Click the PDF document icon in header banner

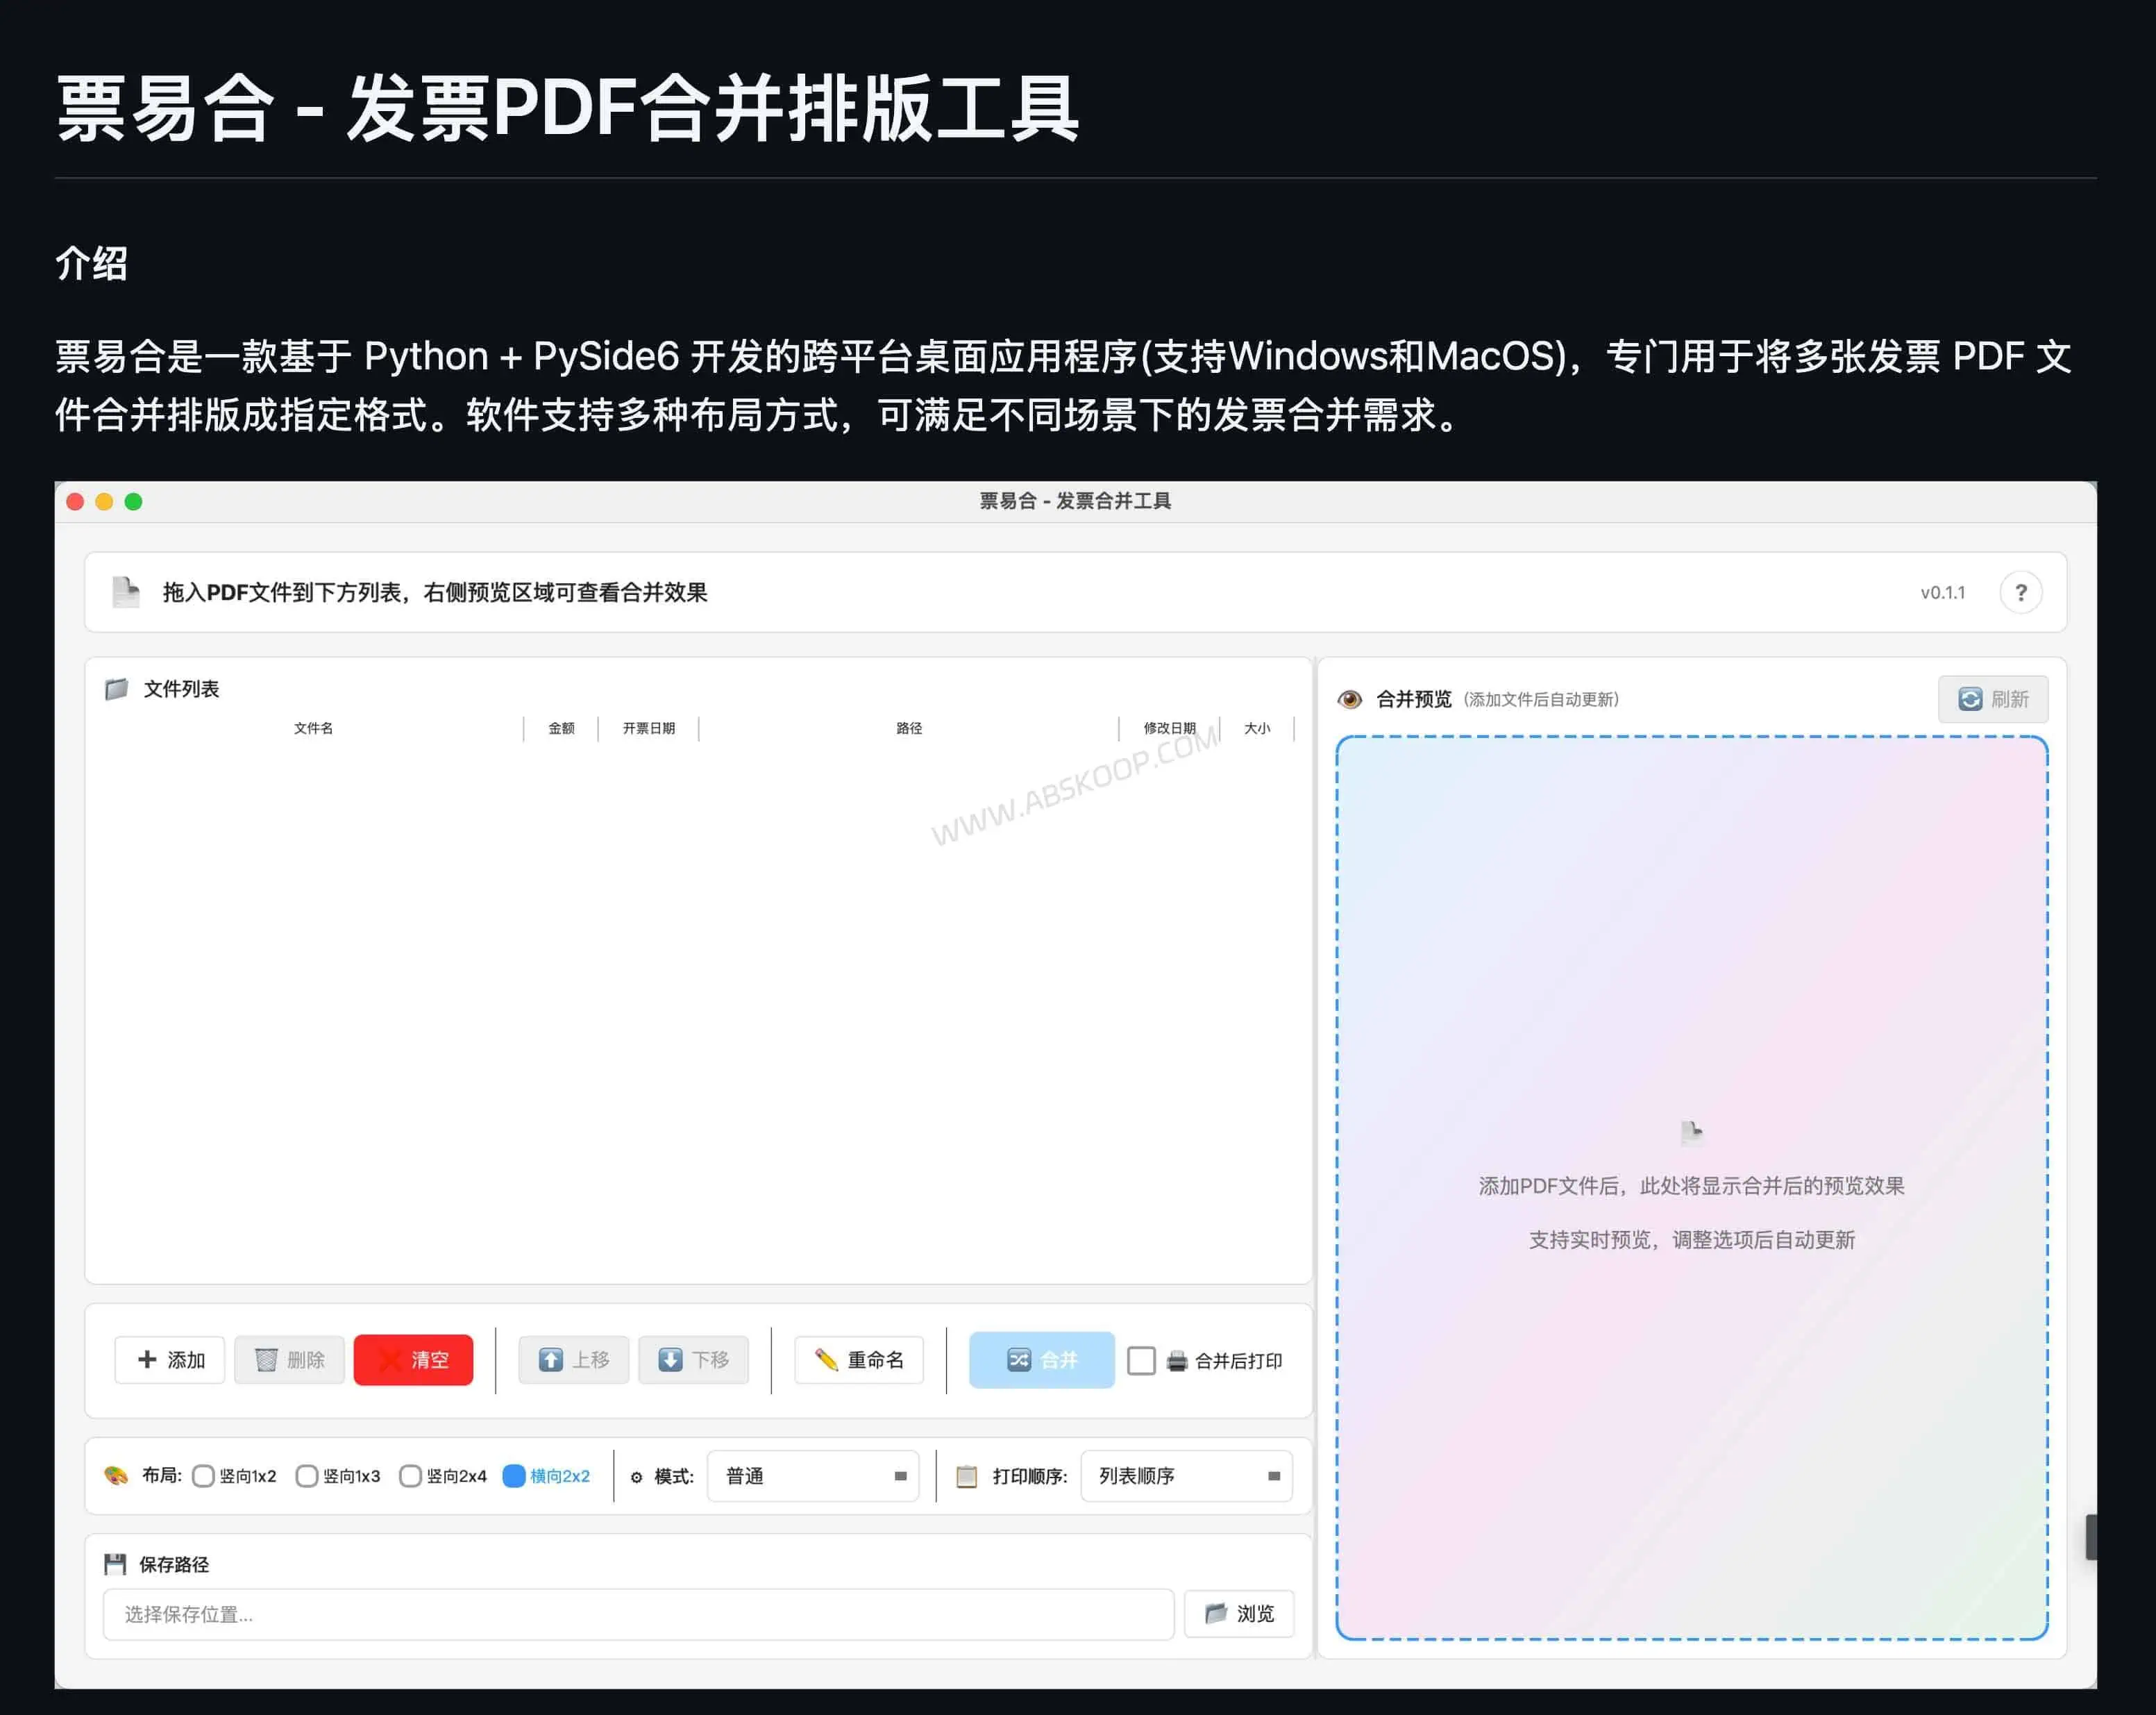[126, 592]
